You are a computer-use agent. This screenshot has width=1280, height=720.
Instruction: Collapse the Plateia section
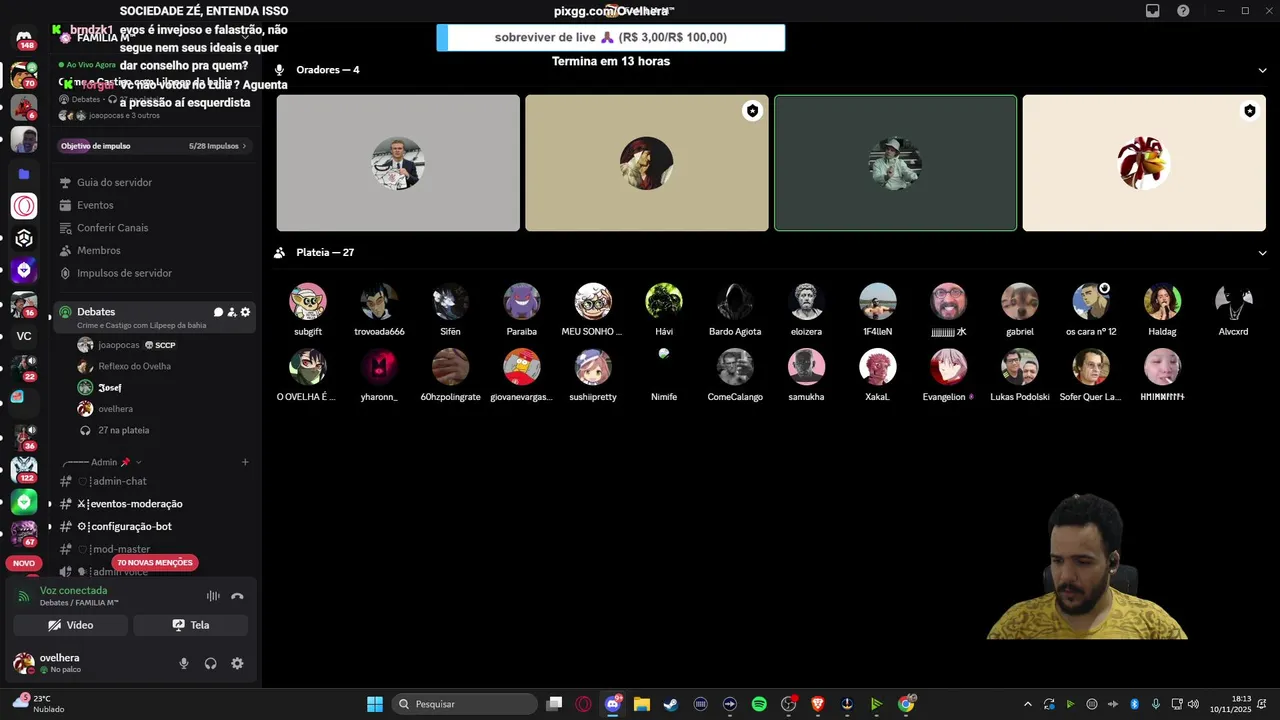1262,253
